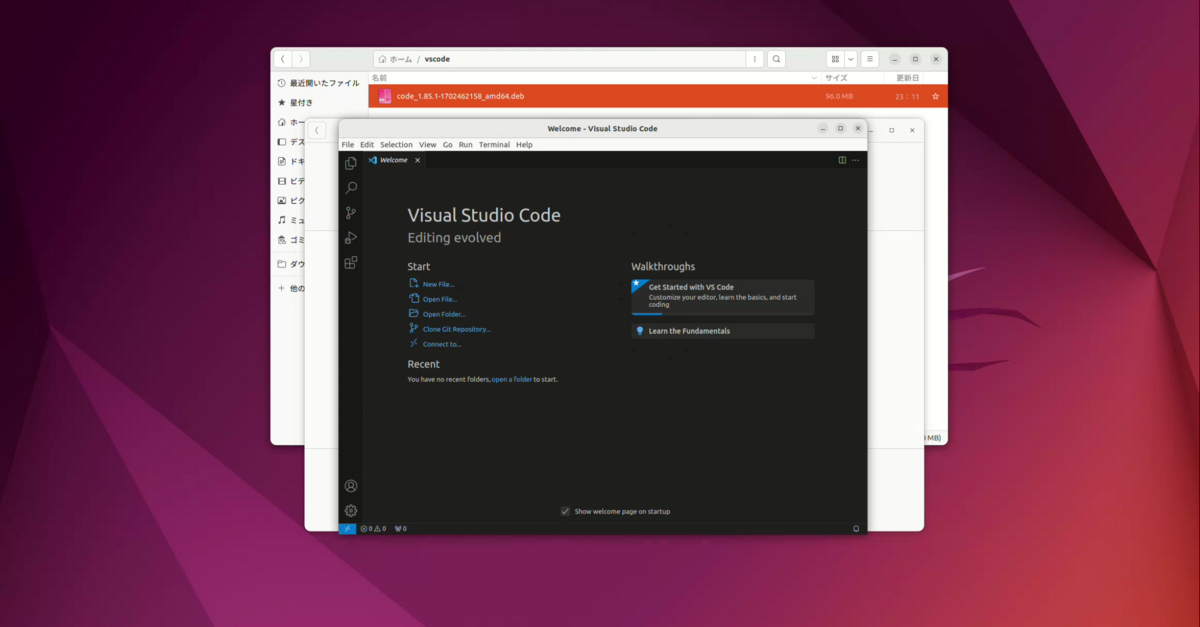1200x627 pixels.
Task: Open the Trash entry in the Files sidebar
Action: (291, 240)
